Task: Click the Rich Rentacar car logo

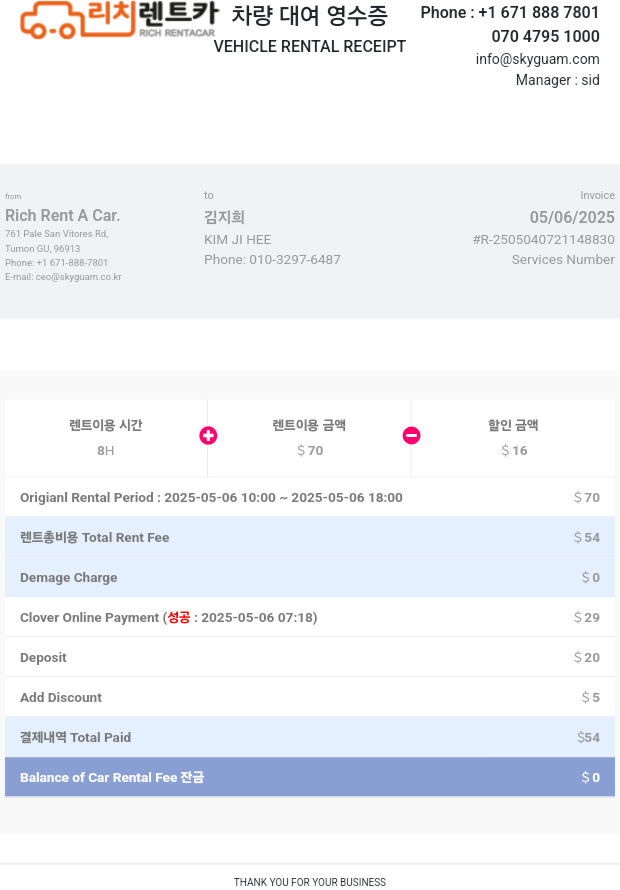Action: click(x=119, y=20)
